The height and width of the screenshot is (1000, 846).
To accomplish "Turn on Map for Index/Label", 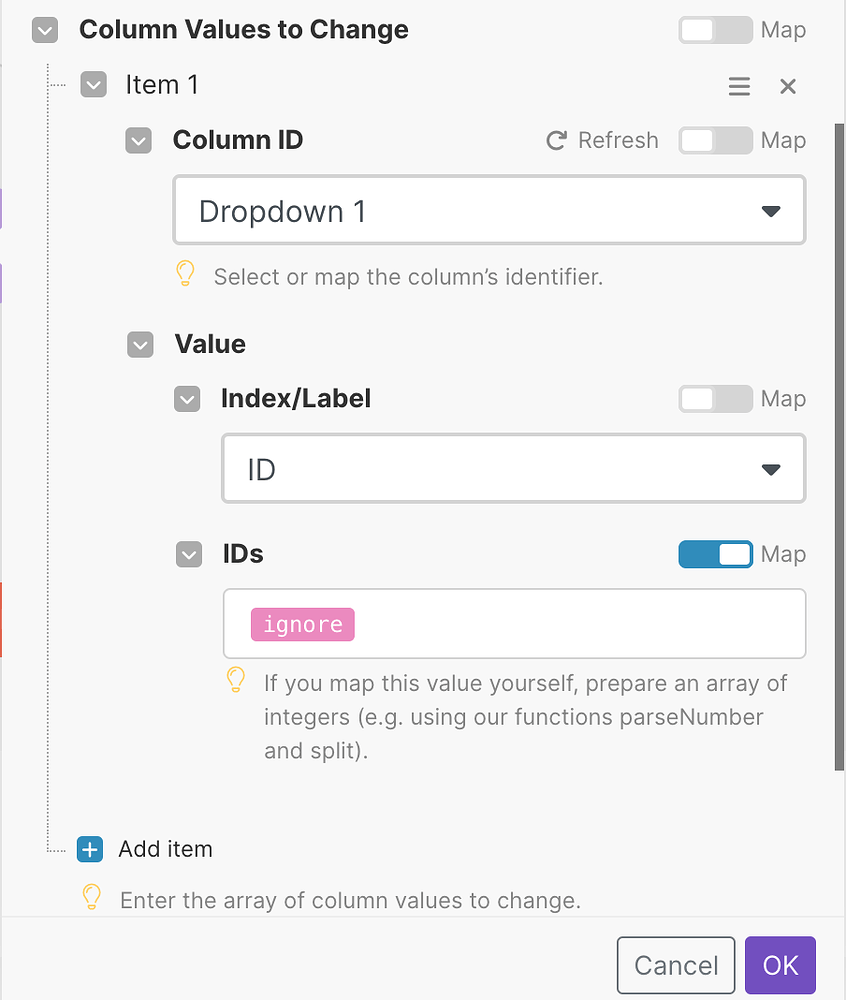I will tap(715, 398).
